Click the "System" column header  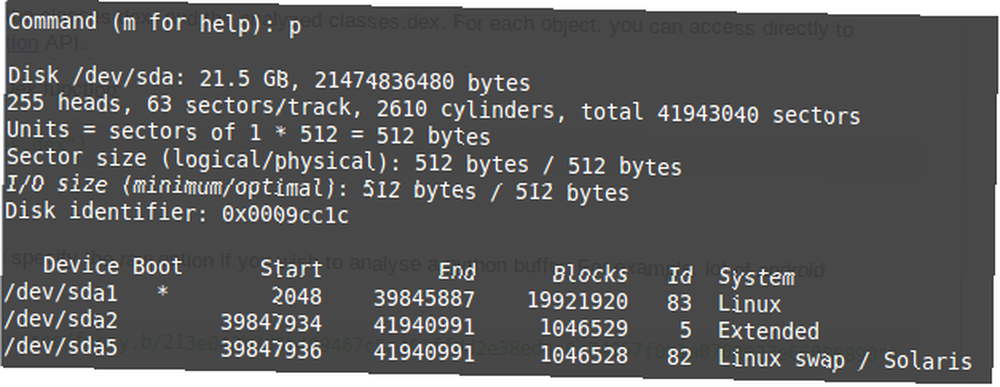756,278
